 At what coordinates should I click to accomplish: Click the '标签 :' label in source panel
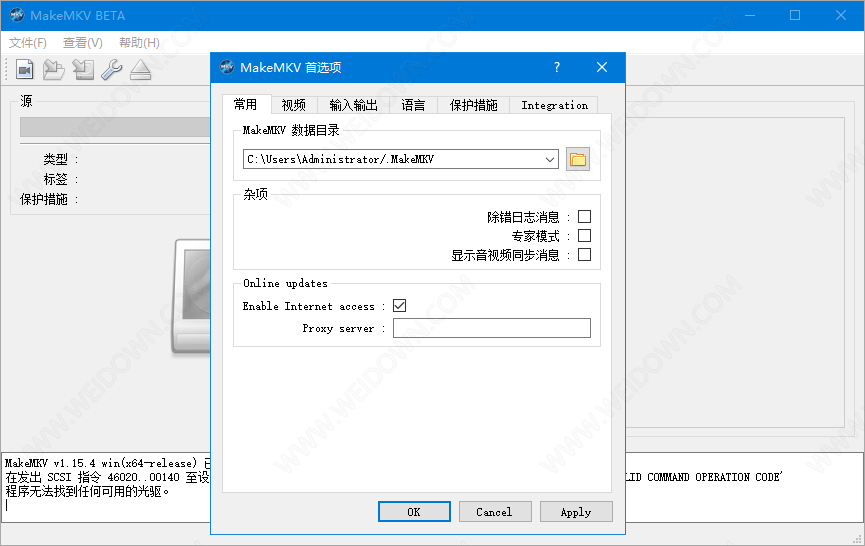(x=61, y=179)
